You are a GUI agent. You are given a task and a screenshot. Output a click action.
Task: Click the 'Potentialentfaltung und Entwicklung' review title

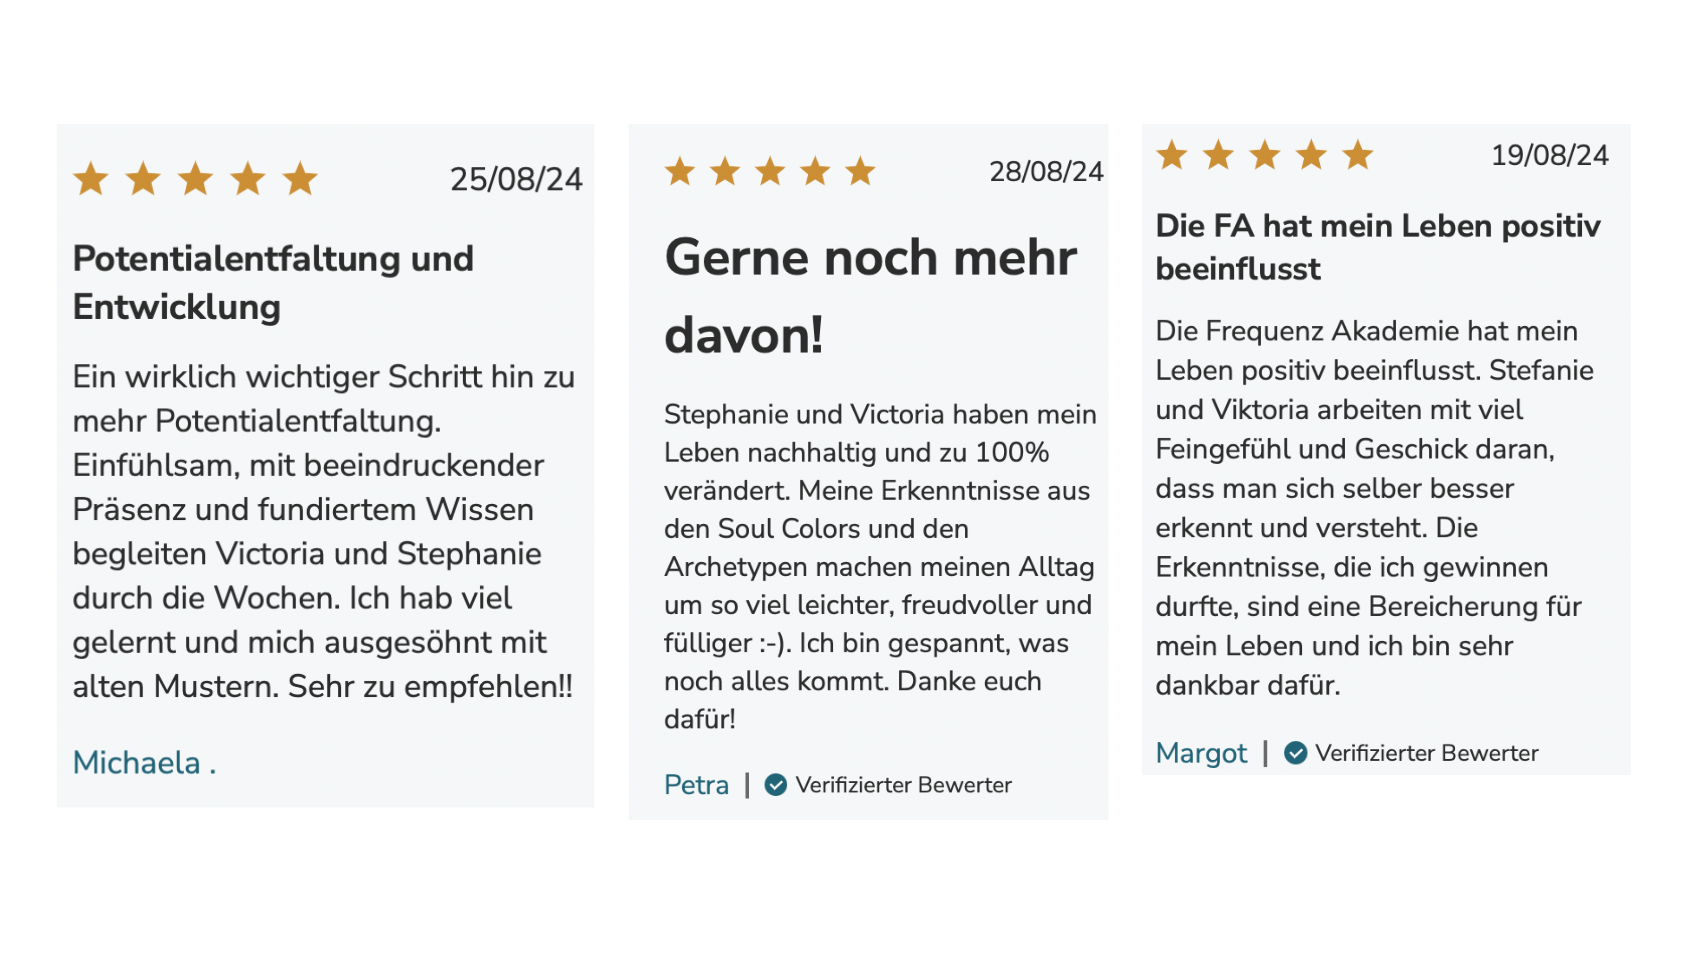tap(273, 283)
